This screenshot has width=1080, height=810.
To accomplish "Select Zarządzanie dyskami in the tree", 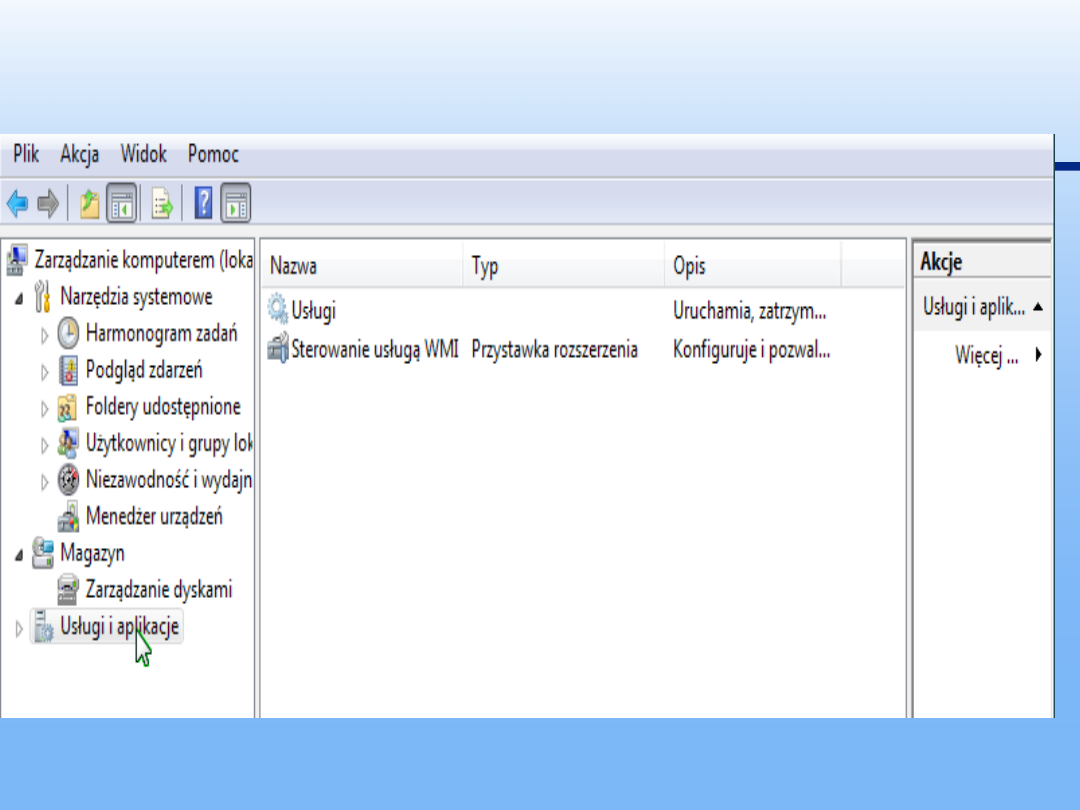I will [x=158, y=590].
